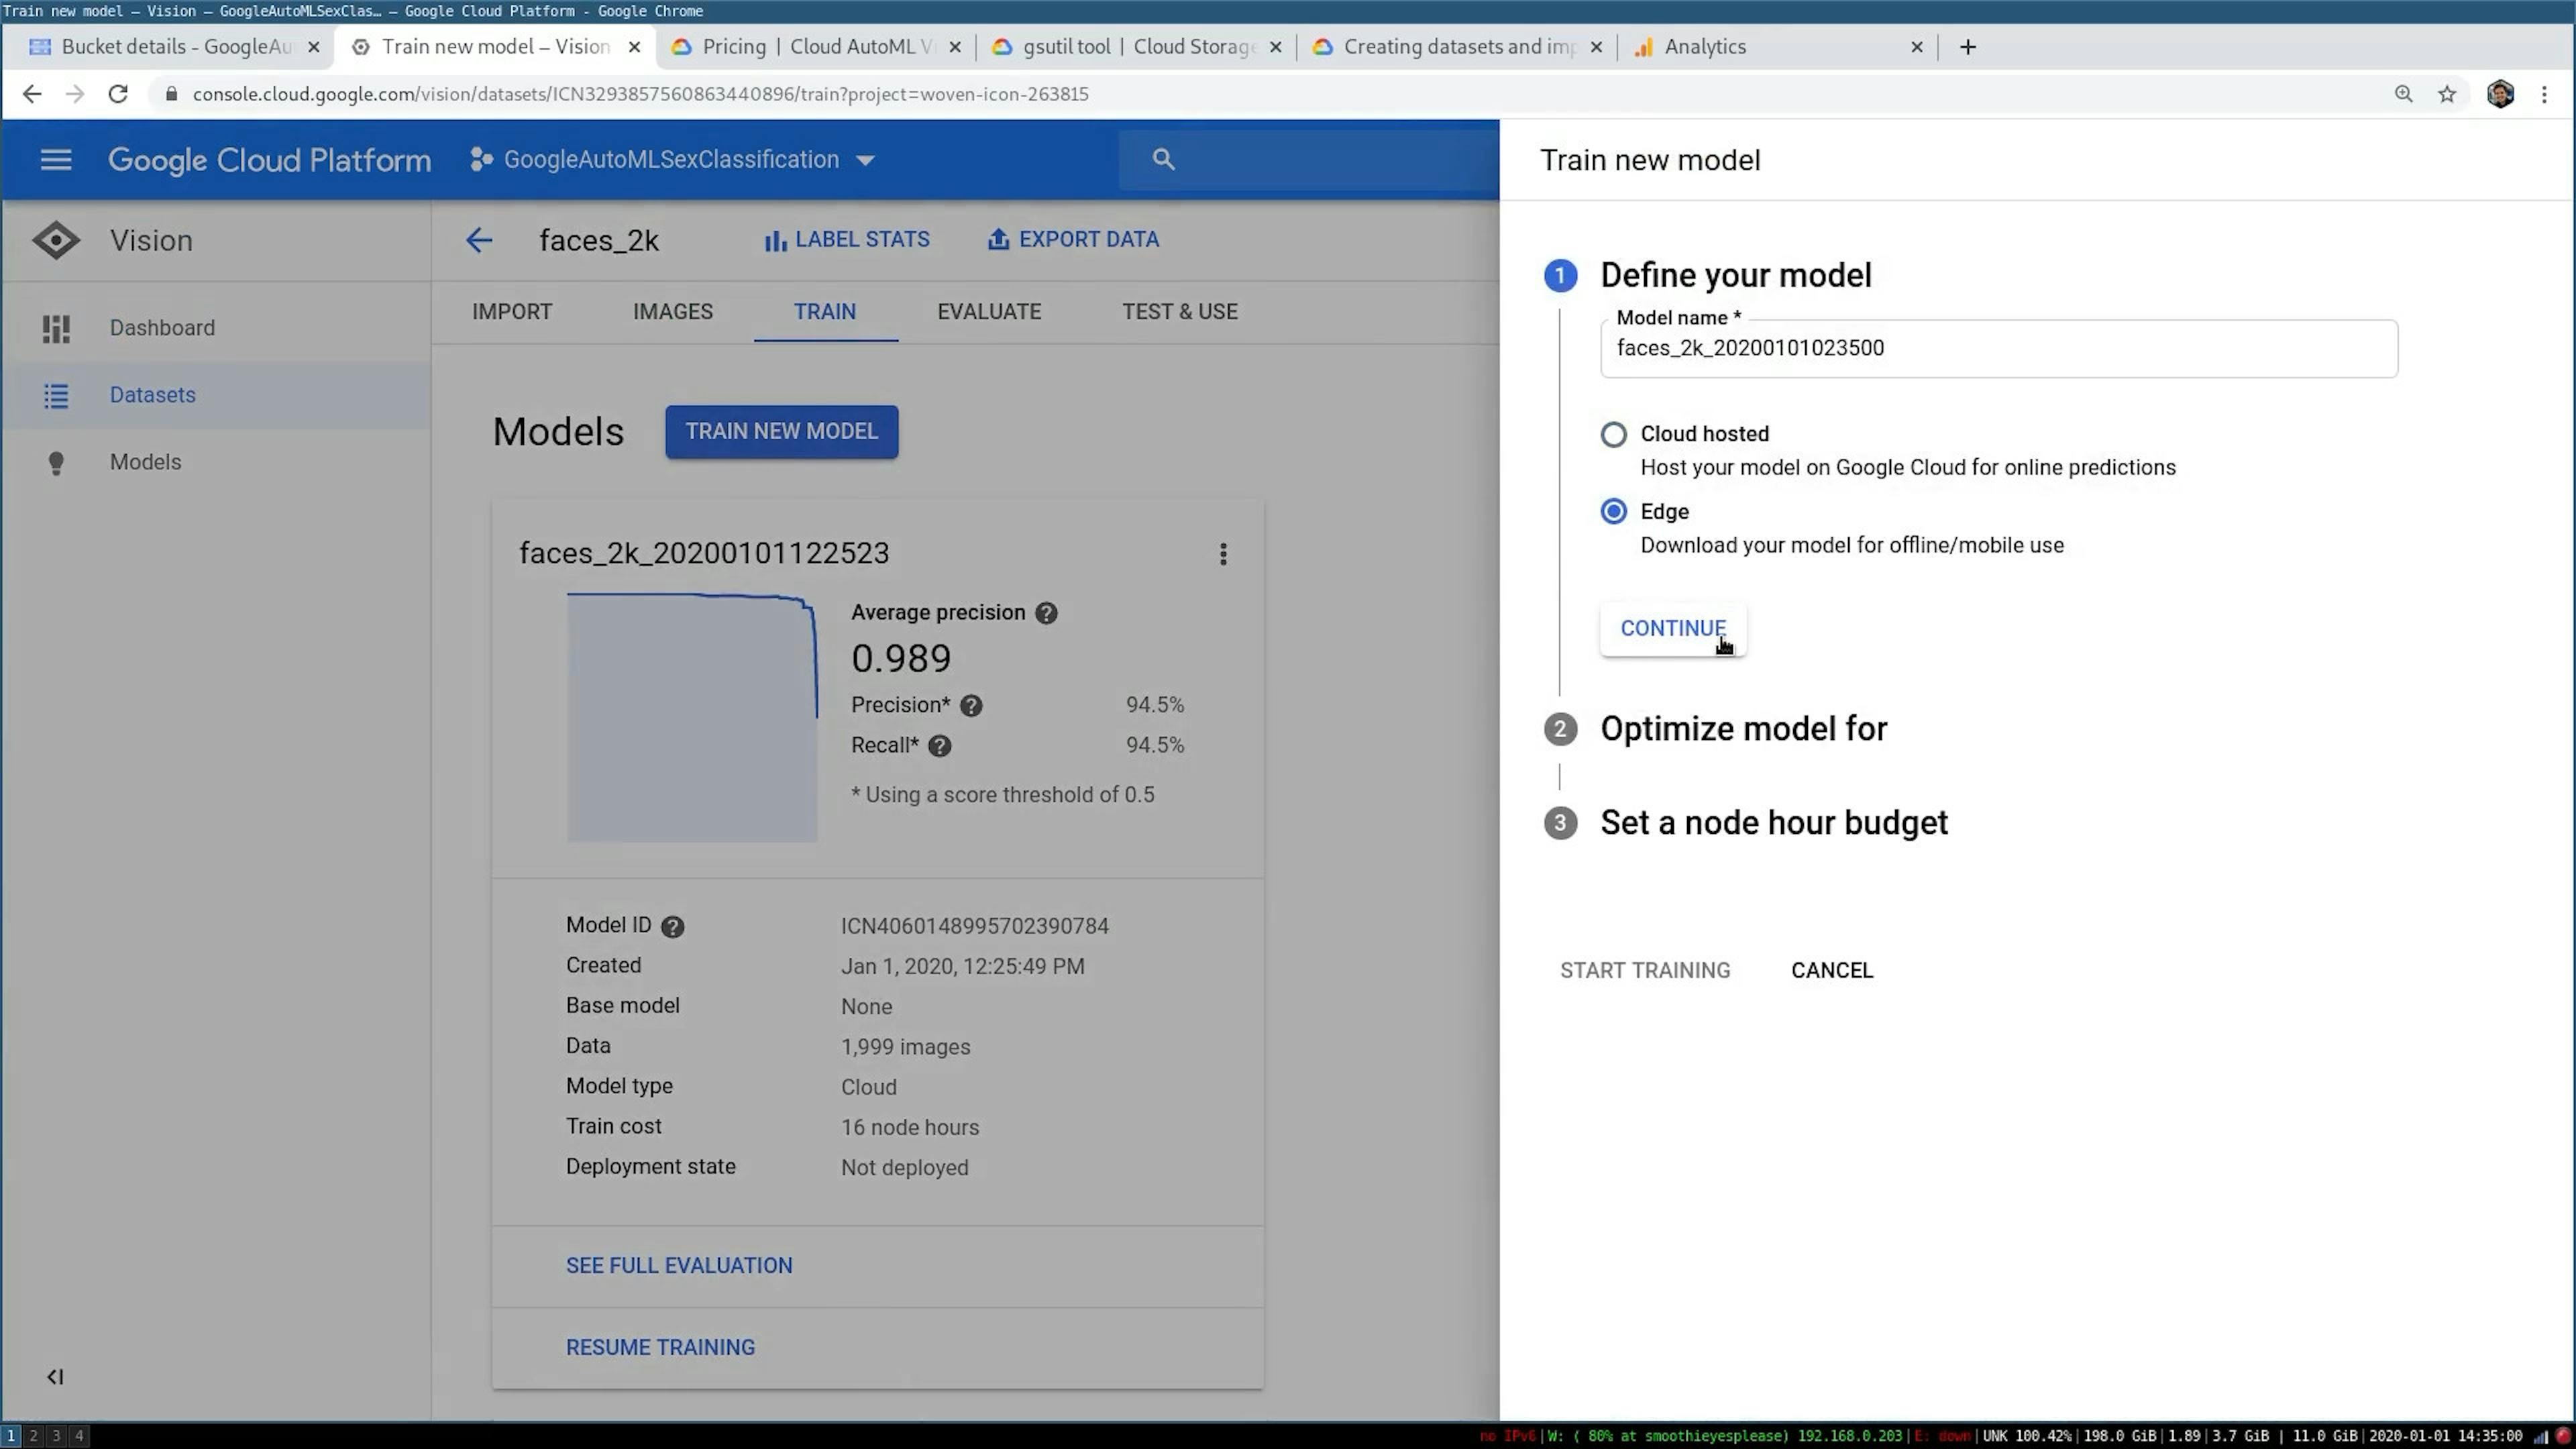Open Chrome profile avatar

[2500, 94]
